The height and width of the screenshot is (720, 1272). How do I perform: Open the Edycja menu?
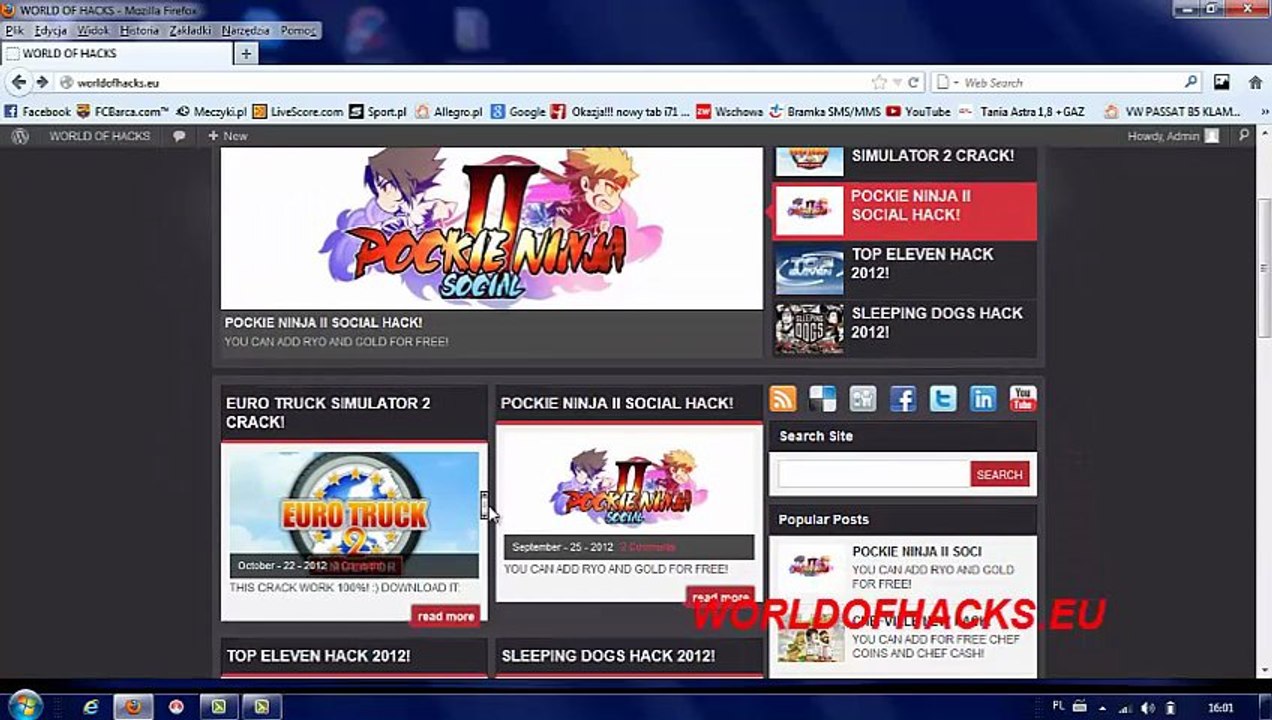50,31
